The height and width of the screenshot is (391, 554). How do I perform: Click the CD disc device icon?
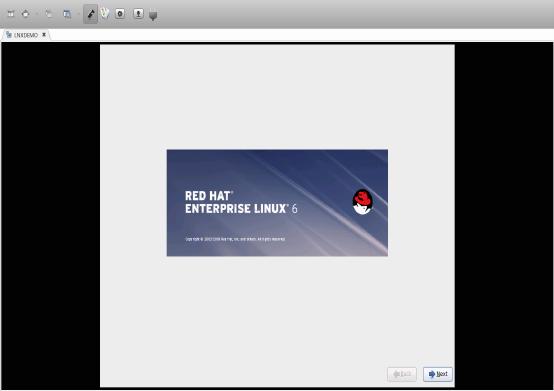(120, 14)
